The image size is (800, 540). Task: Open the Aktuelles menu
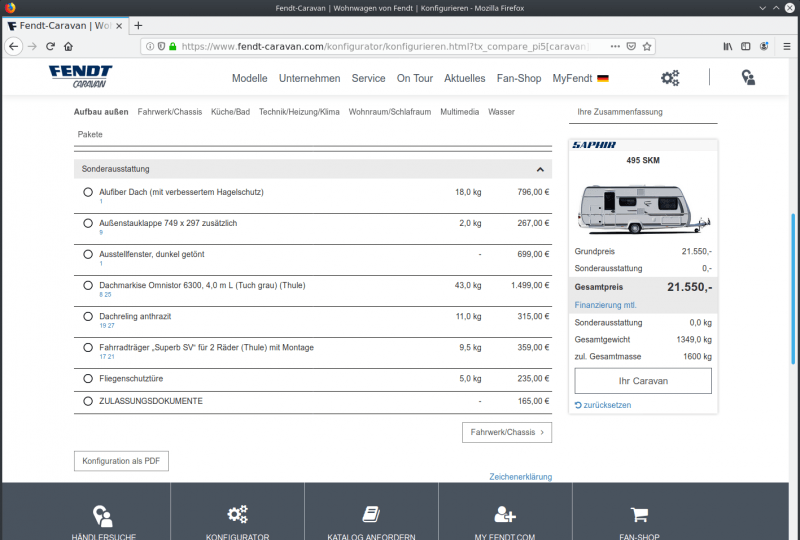click(465, 79)
